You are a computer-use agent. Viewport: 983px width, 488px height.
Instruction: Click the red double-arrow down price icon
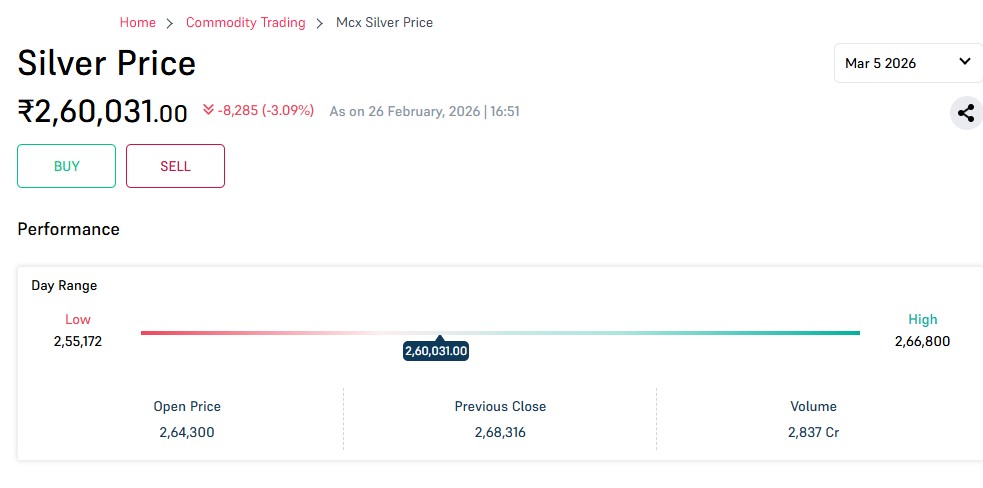[208, 110]
